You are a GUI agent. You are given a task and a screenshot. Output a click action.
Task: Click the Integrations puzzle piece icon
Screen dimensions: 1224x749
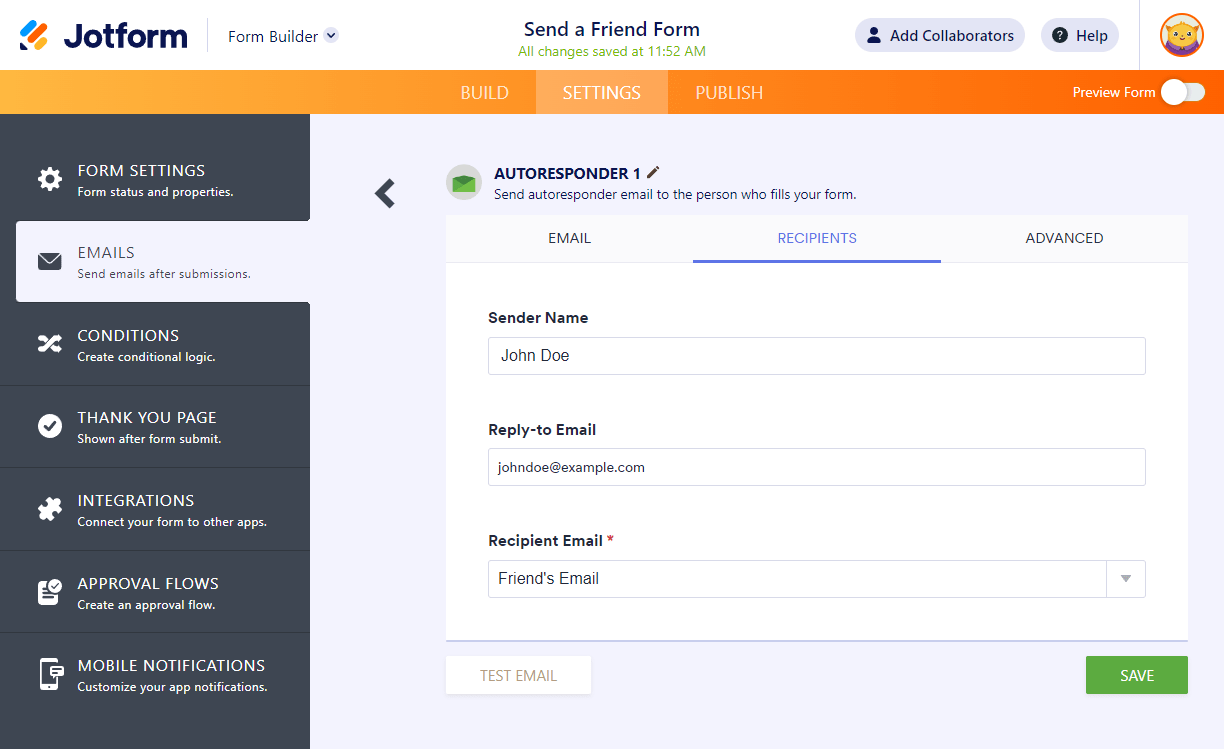point(49,509)
